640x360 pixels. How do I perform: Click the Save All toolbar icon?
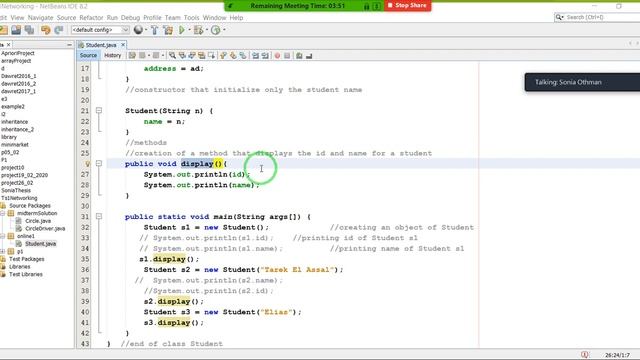[x=29, y=30]
